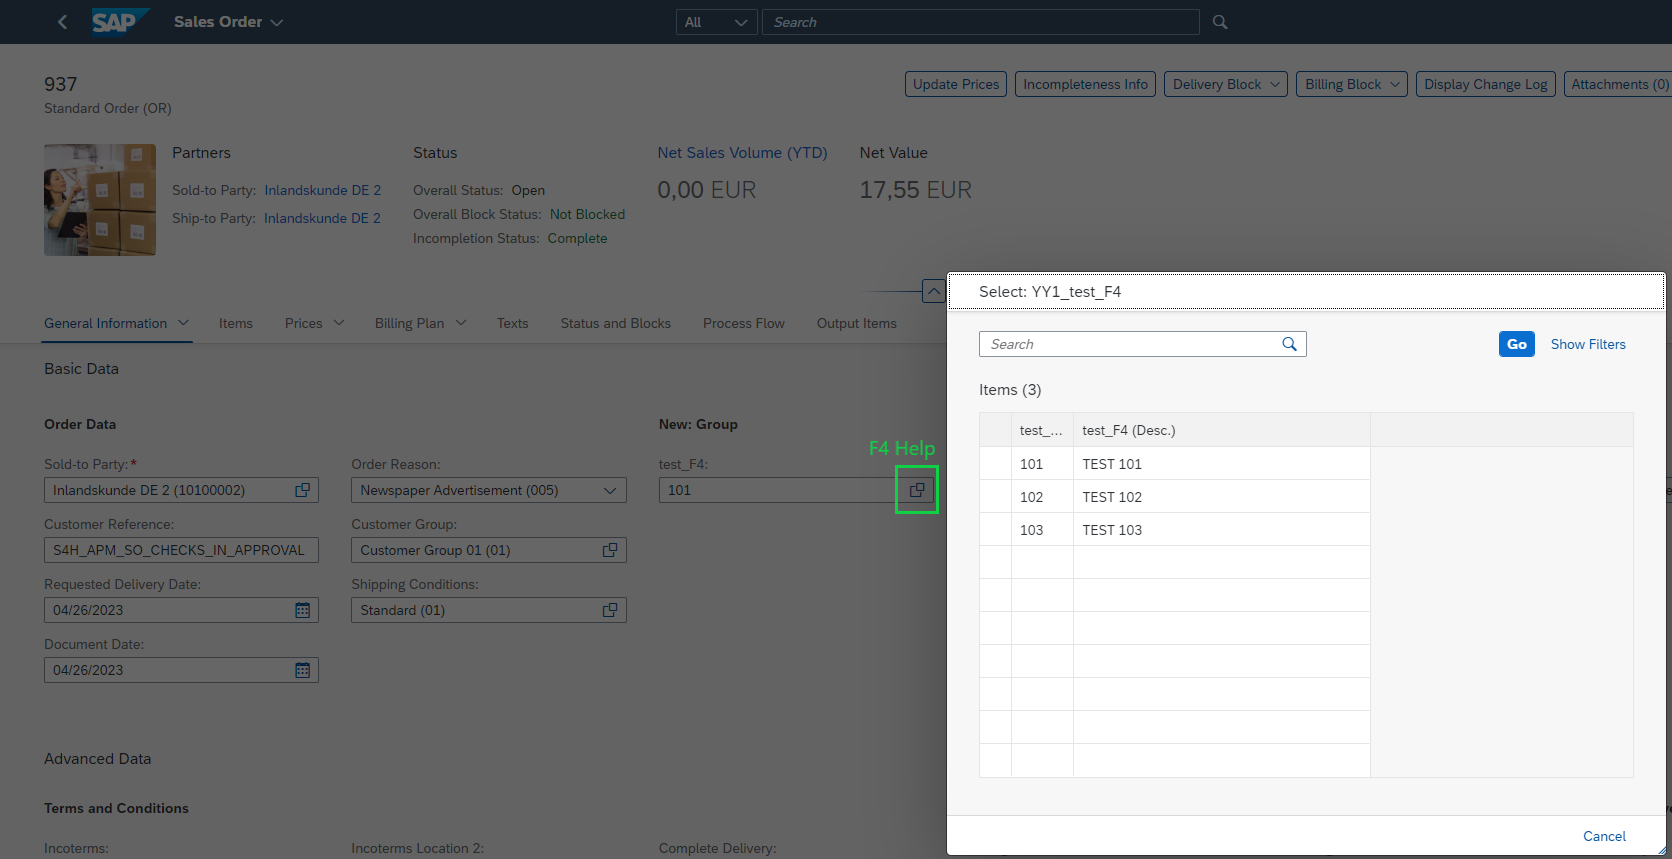The image size is (1672, 859).
Task: Collapse the header with the up arrow
Action: [x=933, y=291]
